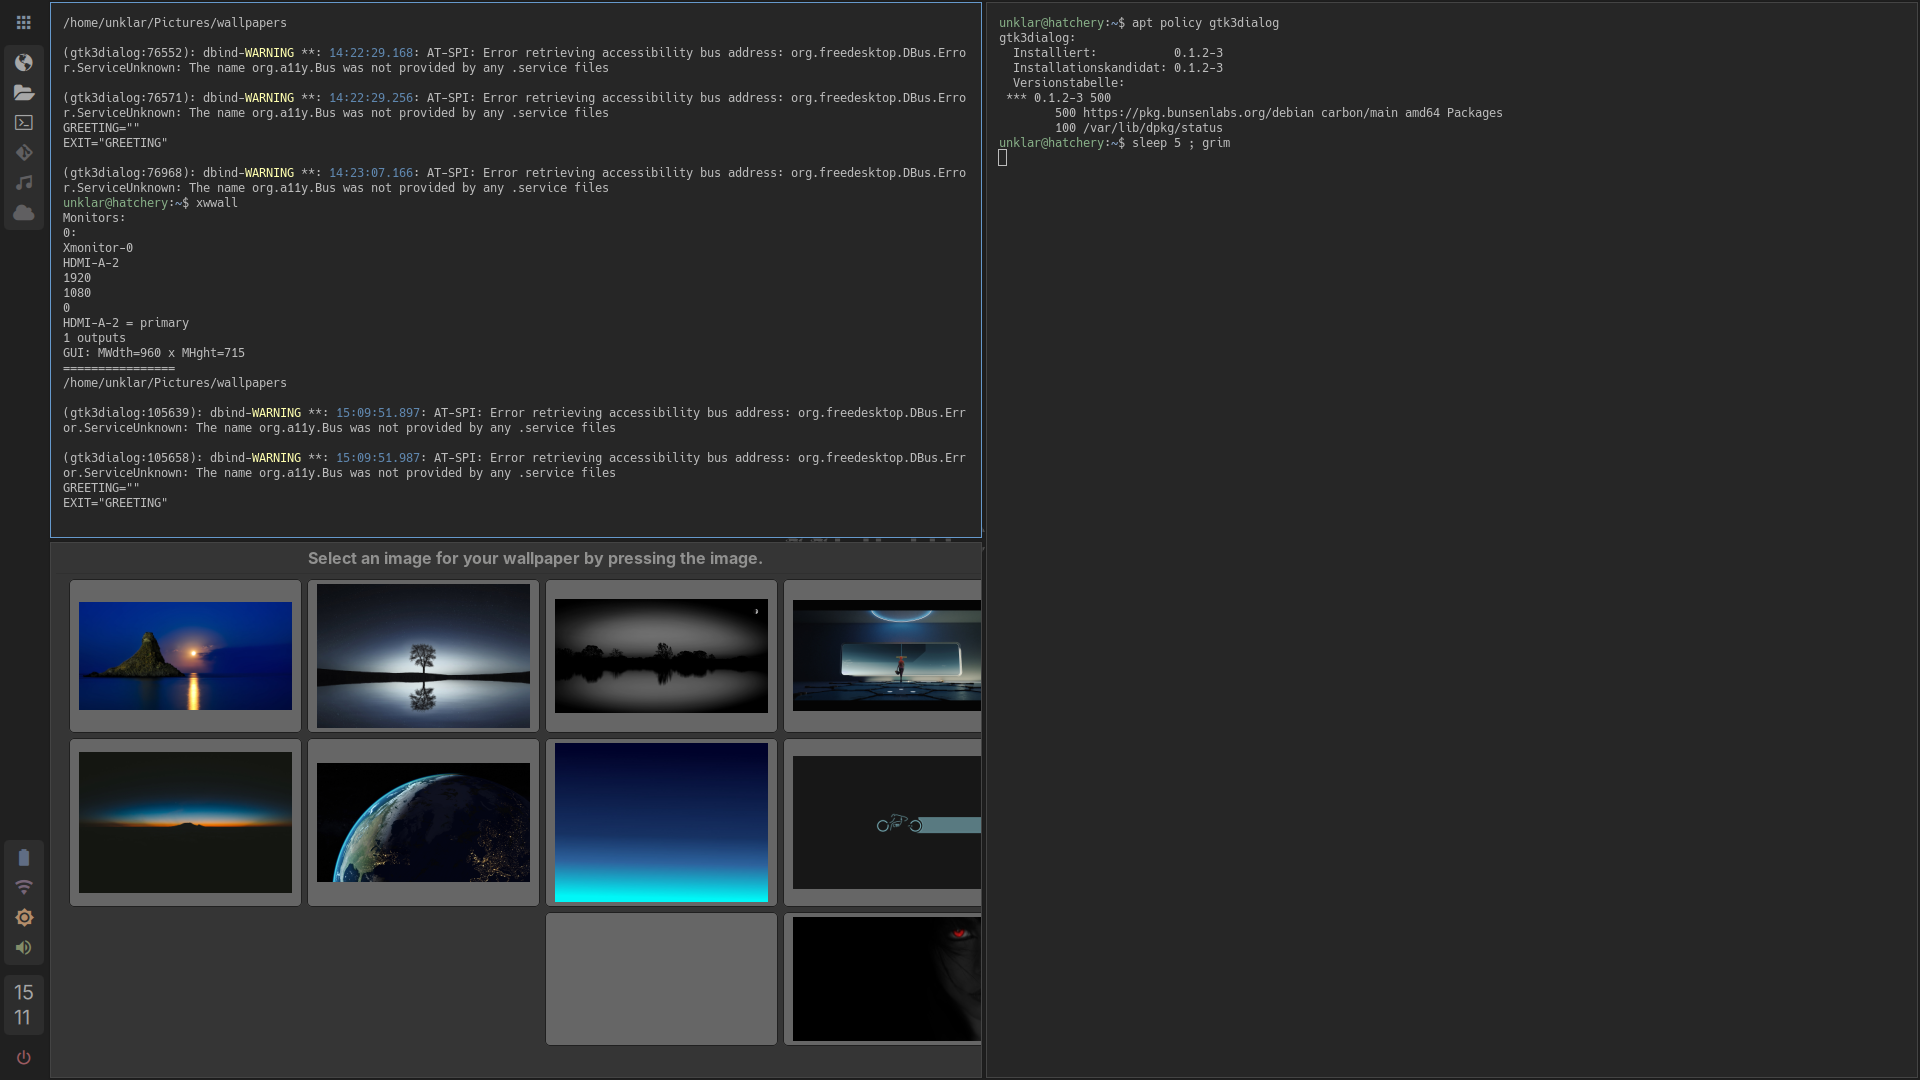Click the brightness sun icon

[24, 918]
